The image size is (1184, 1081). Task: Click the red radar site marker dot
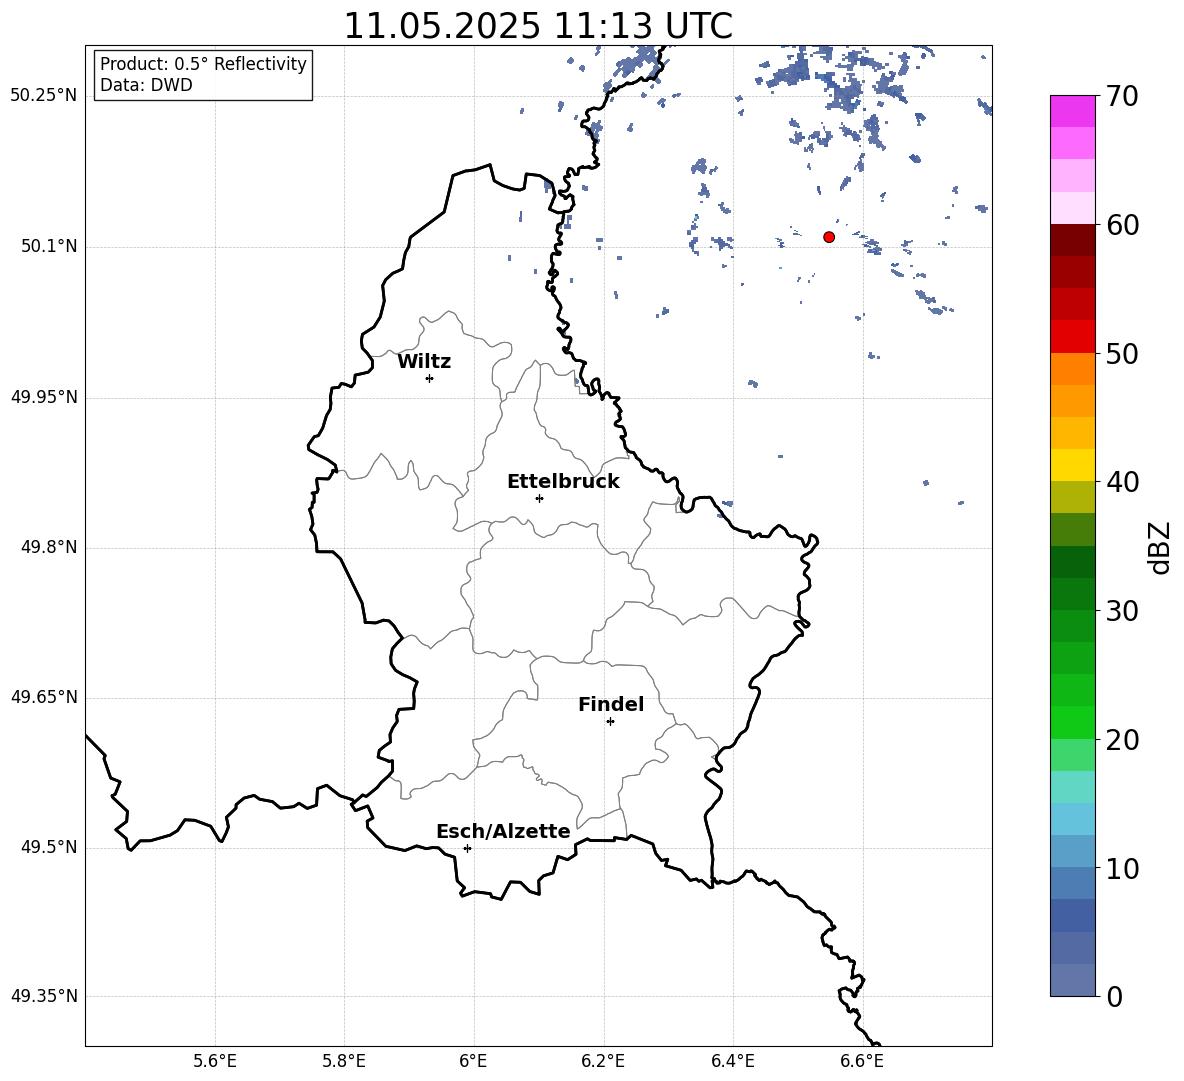click(829, 237)
